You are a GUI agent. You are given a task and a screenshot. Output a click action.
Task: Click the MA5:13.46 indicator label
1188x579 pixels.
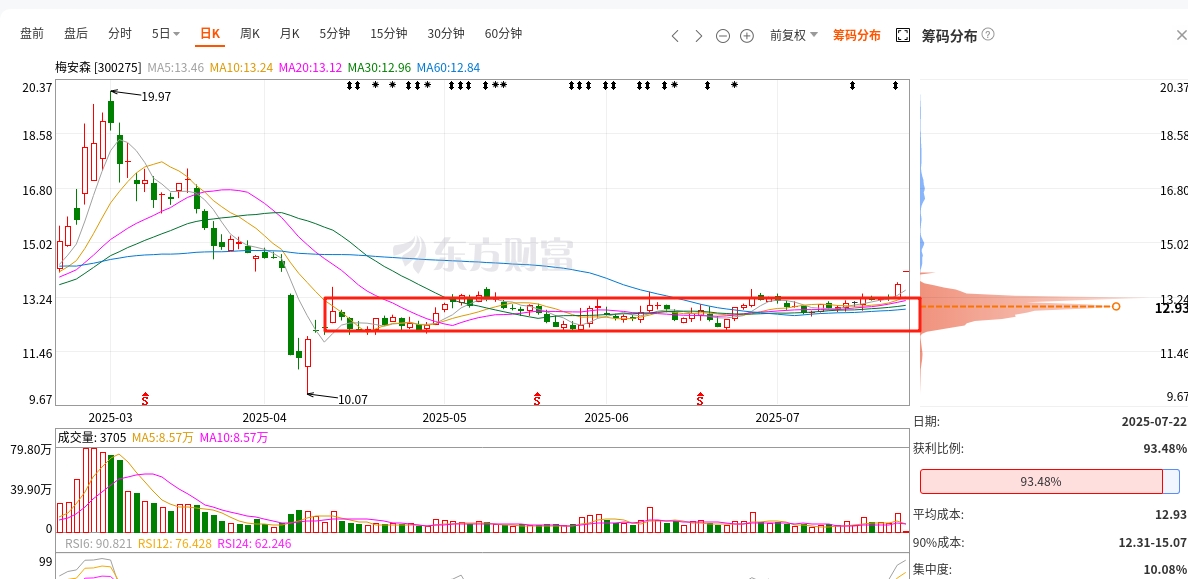[x=176, y=67]
